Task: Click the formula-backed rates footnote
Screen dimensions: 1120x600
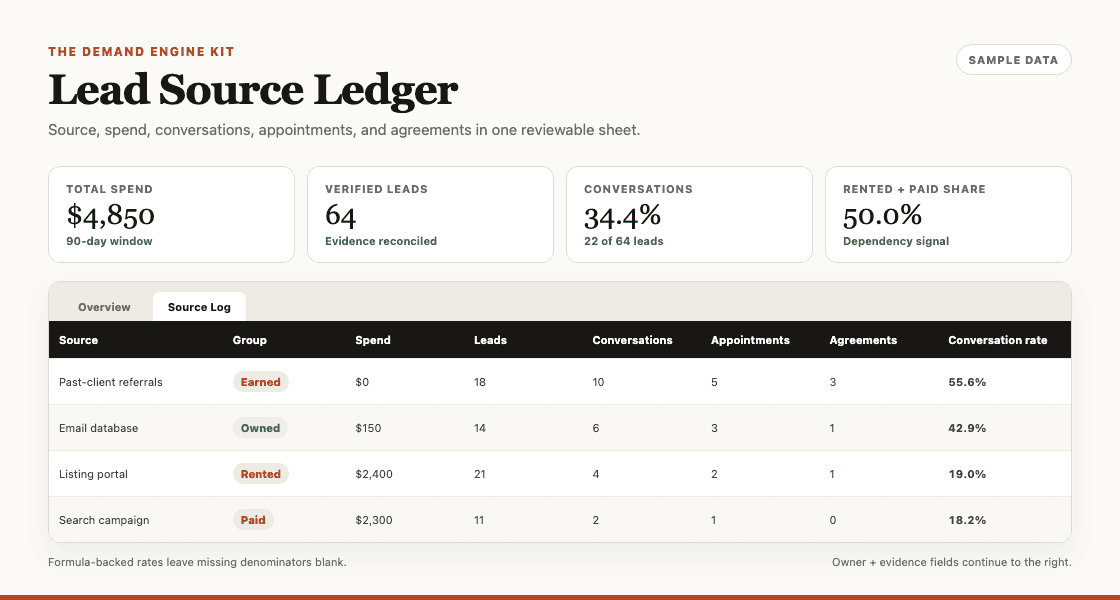Action: tap(197, 562)
